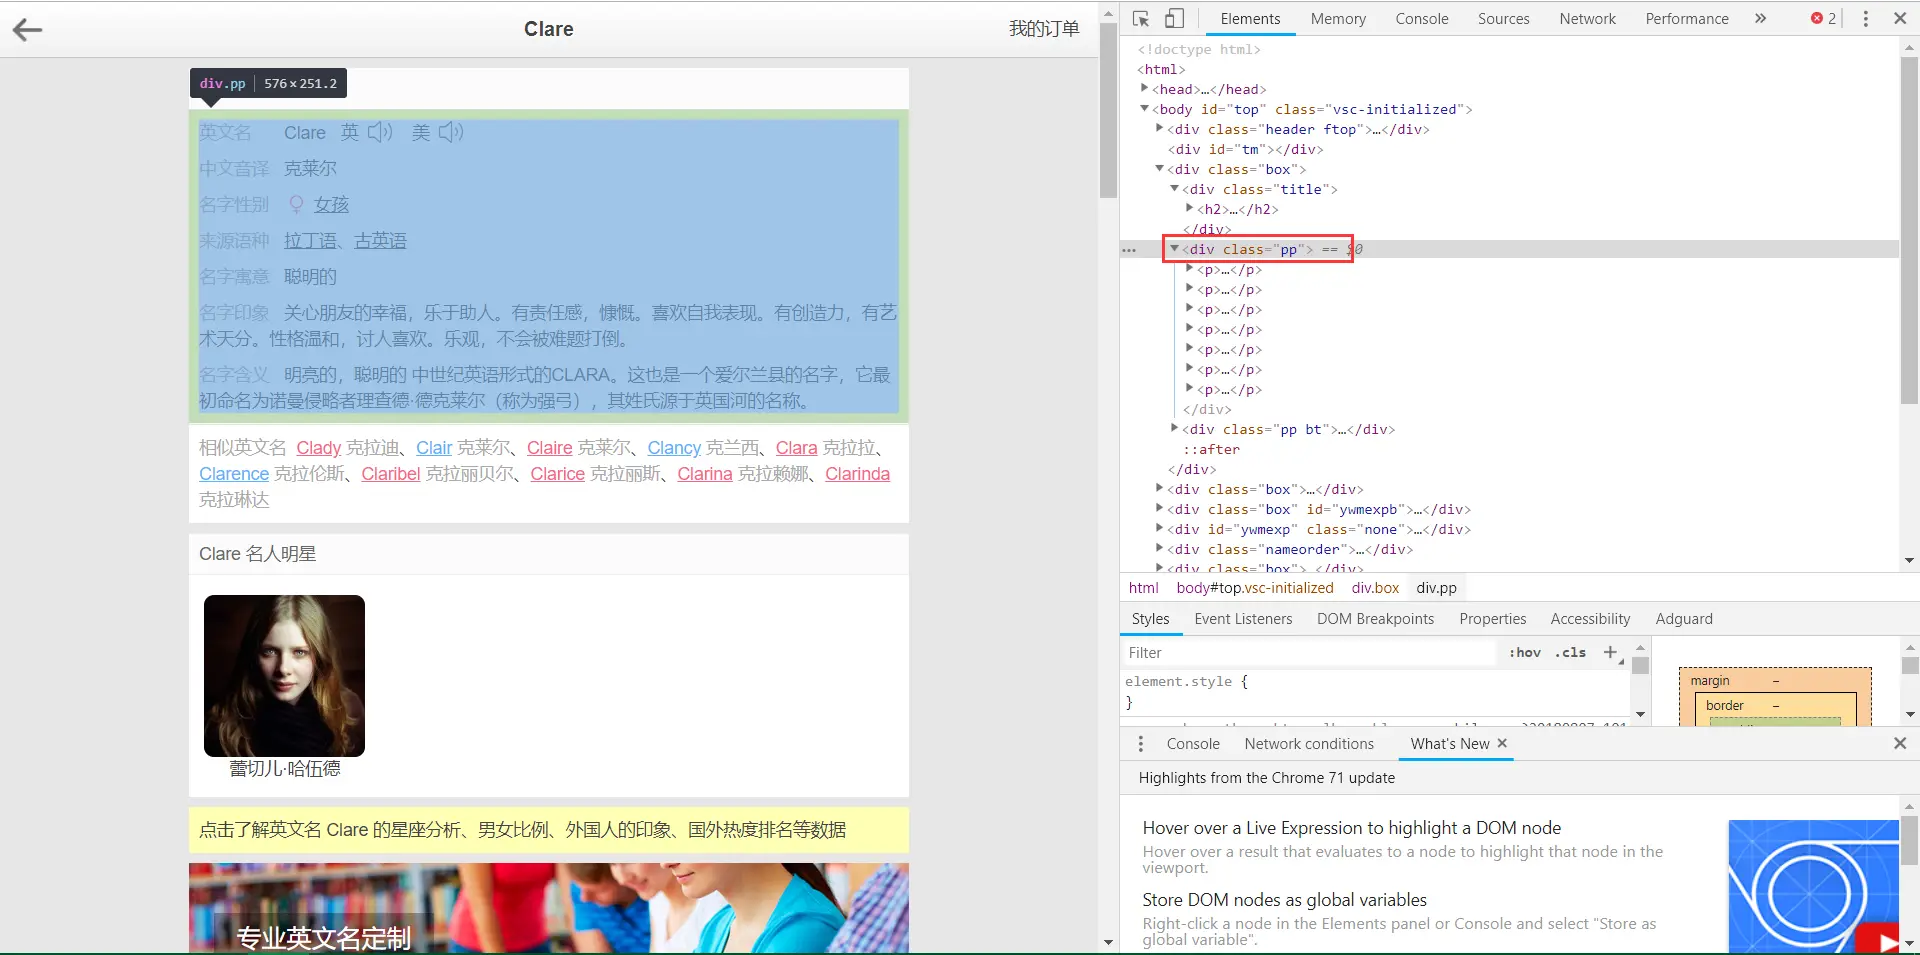1920x955 pixels.
Task: Switch to the Elements tab
Action: tap(1250, 18)
